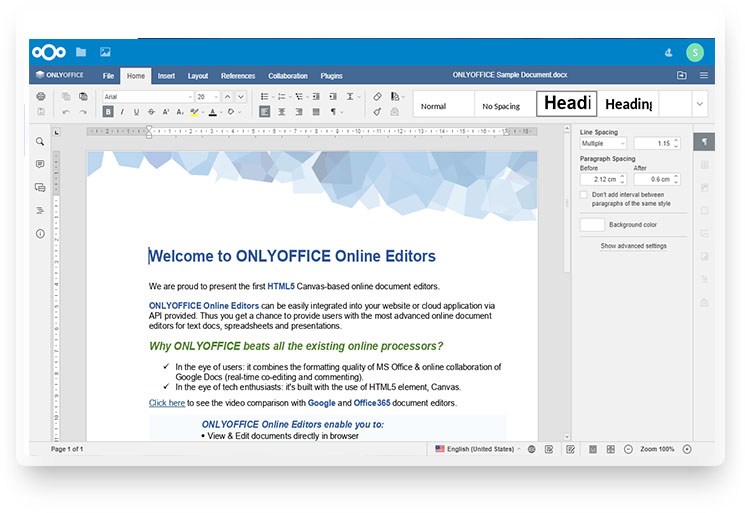Open the hamburger view settings menu

click(x=704, y=75)
